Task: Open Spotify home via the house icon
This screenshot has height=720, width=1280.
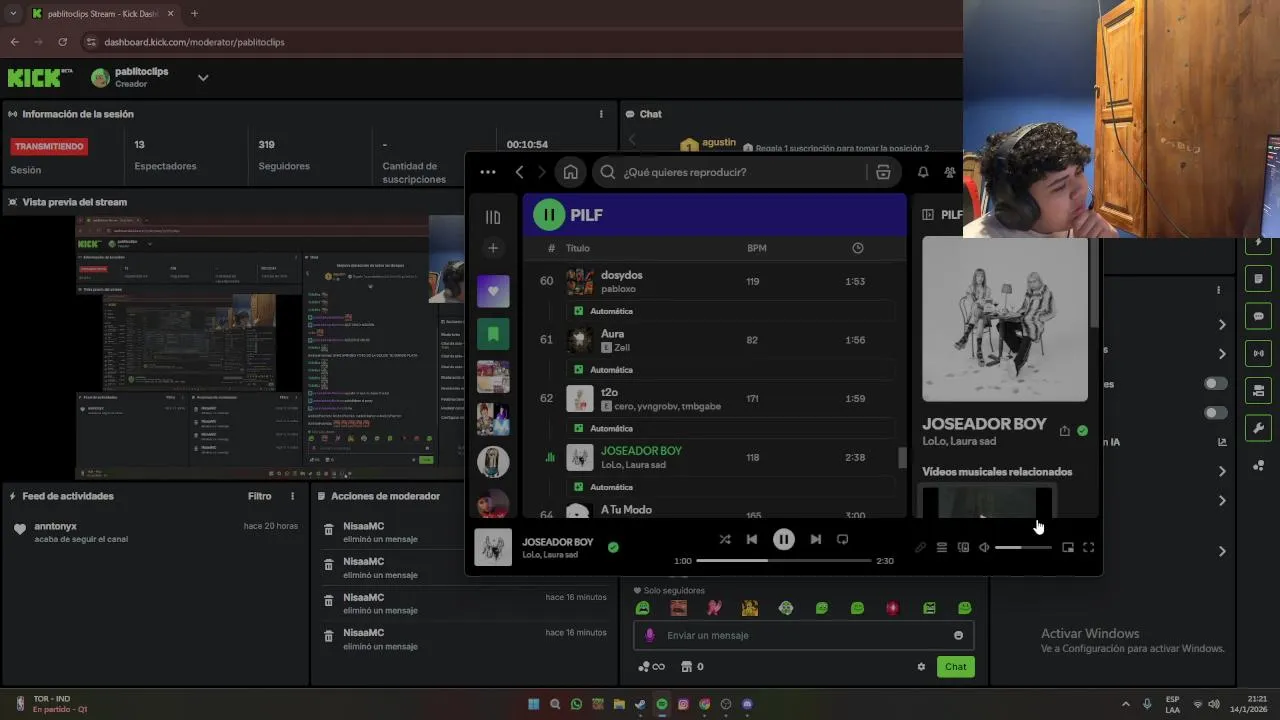Action: click(x=570, y=172)
